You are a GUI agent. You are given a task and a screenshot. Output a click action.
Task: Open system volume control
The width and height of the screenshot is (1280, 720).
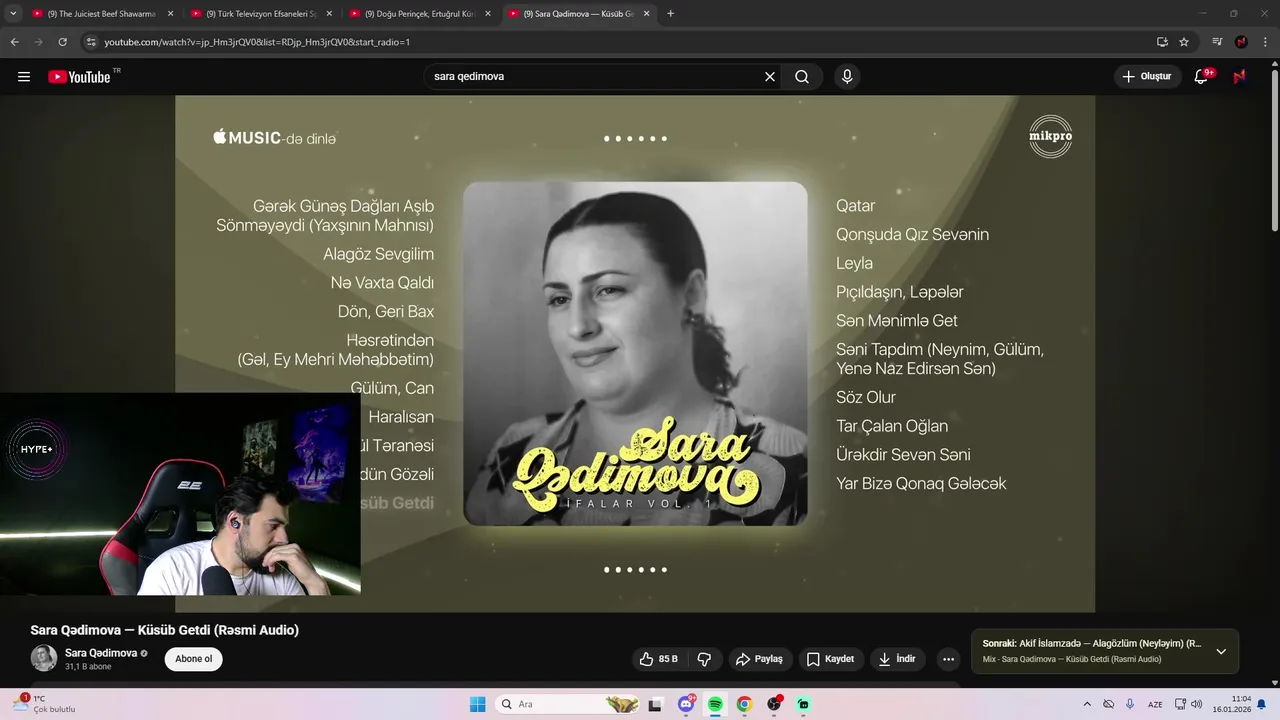pyautogui.click(x=1196, y=704)
